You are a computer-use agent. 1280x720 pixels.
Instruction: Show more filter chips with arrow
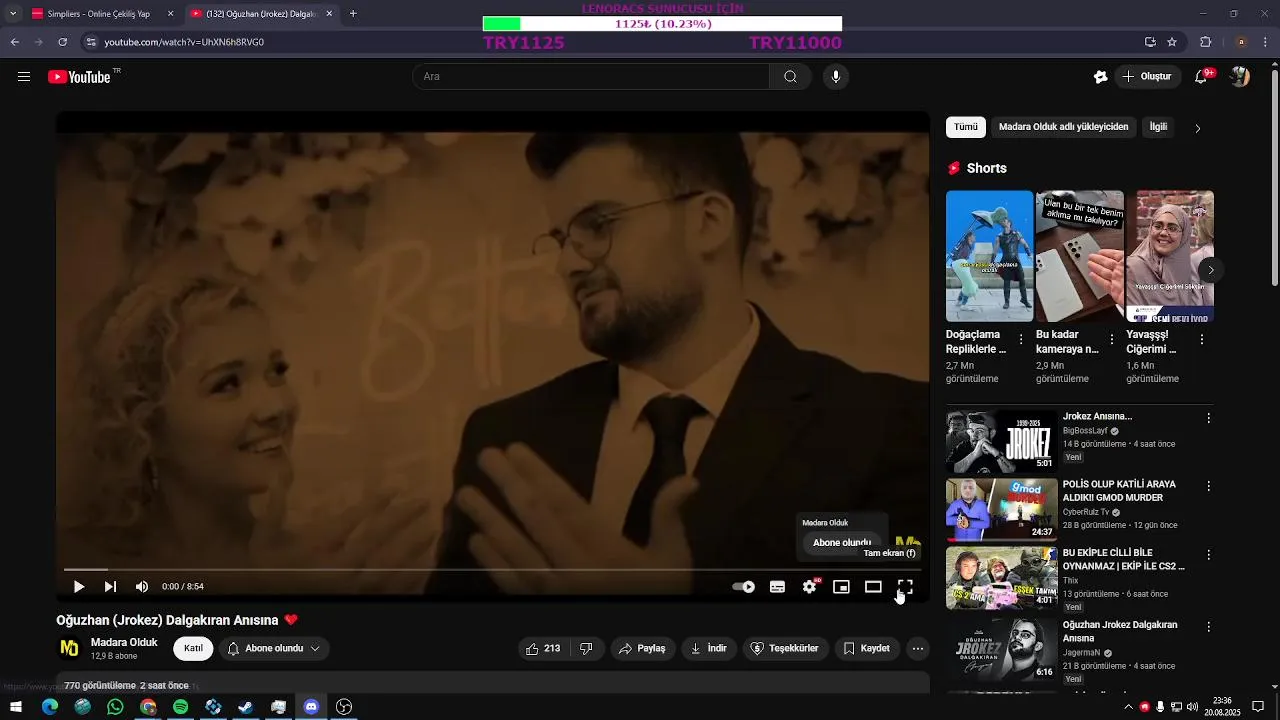coord(1198,128)
